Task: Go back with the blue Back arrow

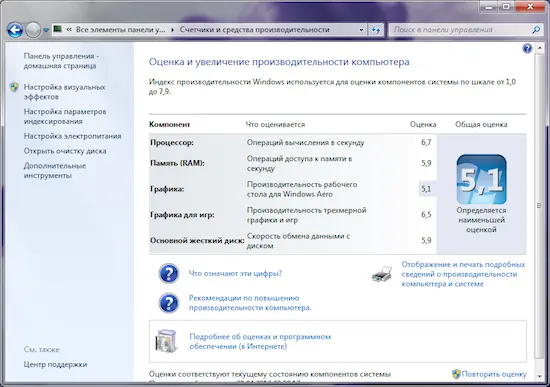Action: (15, 30)
